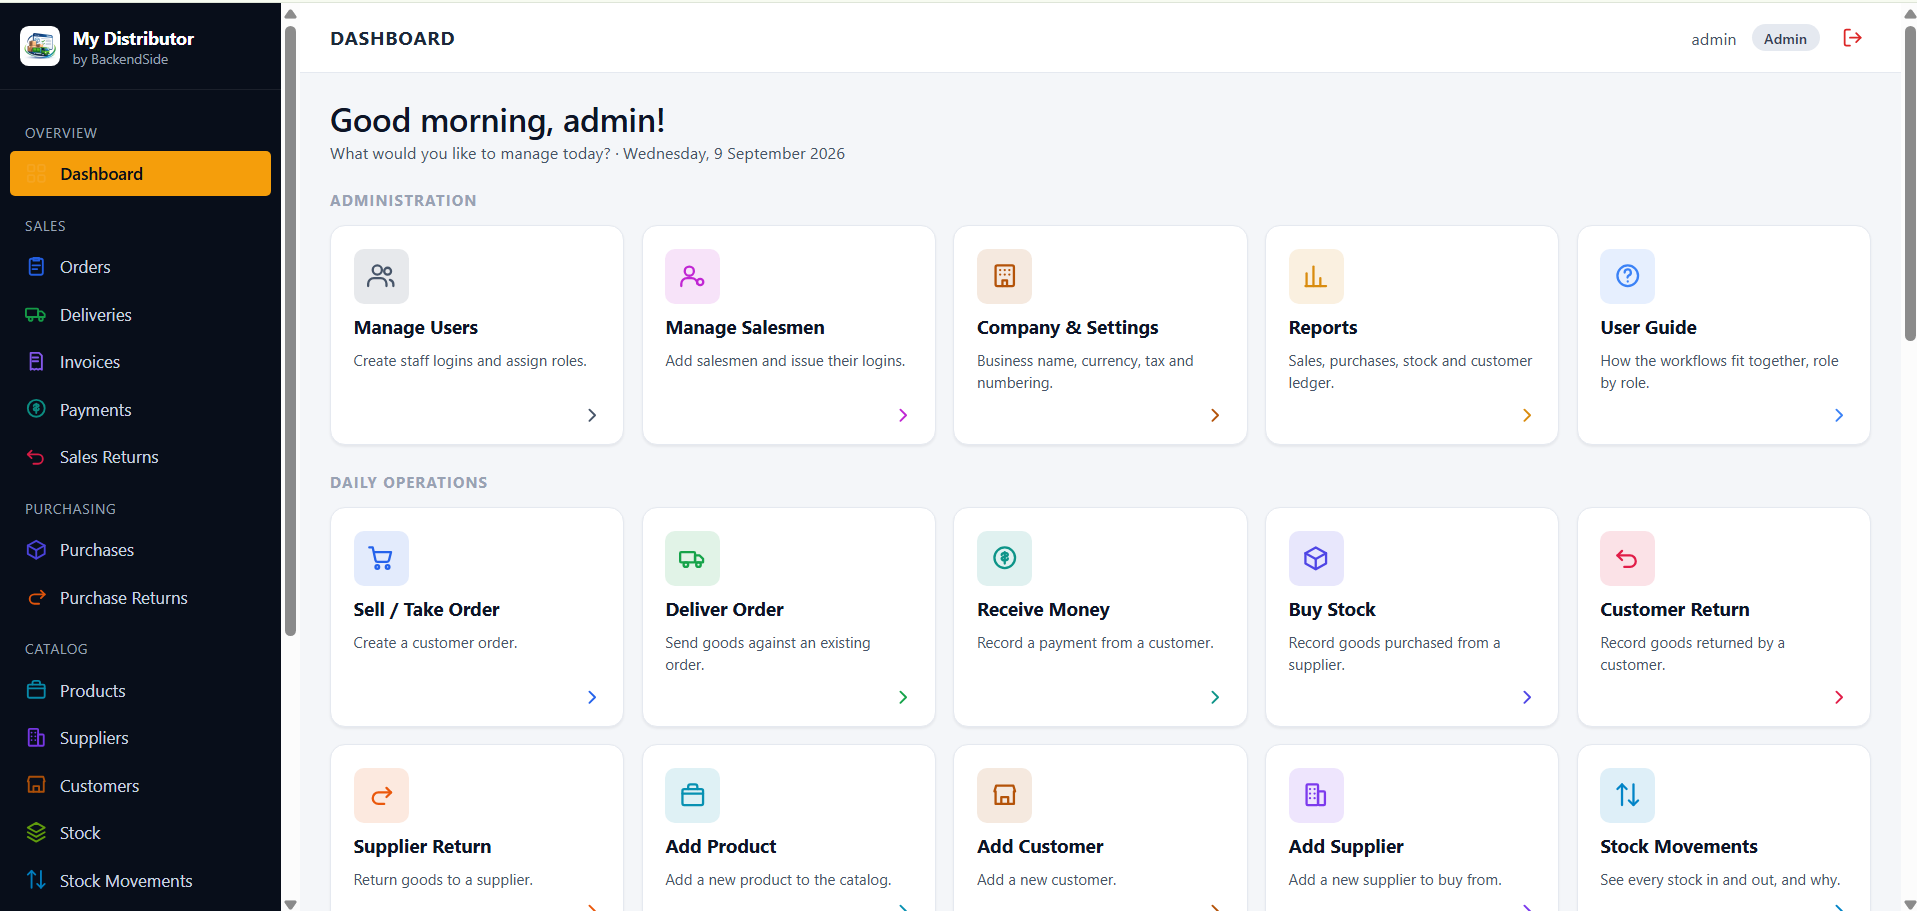Click the Manage Salesmen person icon
The height and width of the screenshot is (911, 1917).
[692, 276]
